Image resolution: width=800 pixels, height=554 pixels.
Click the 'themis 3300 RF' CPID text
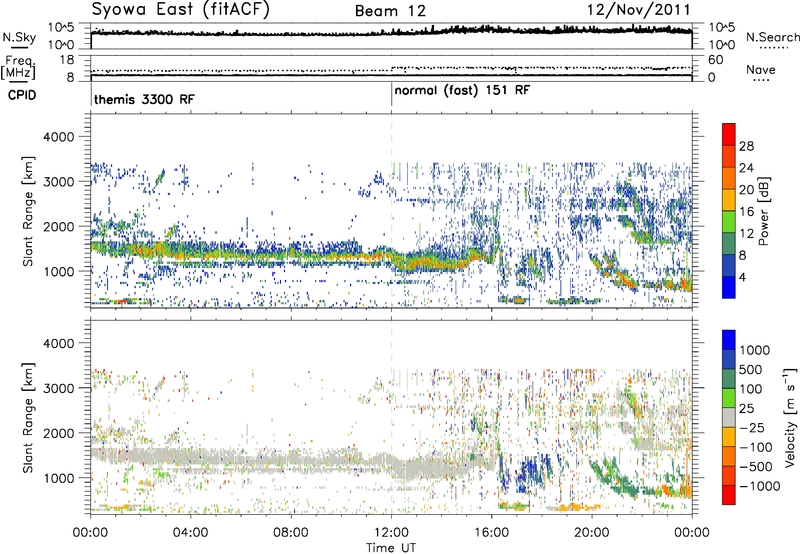point(144,99)
